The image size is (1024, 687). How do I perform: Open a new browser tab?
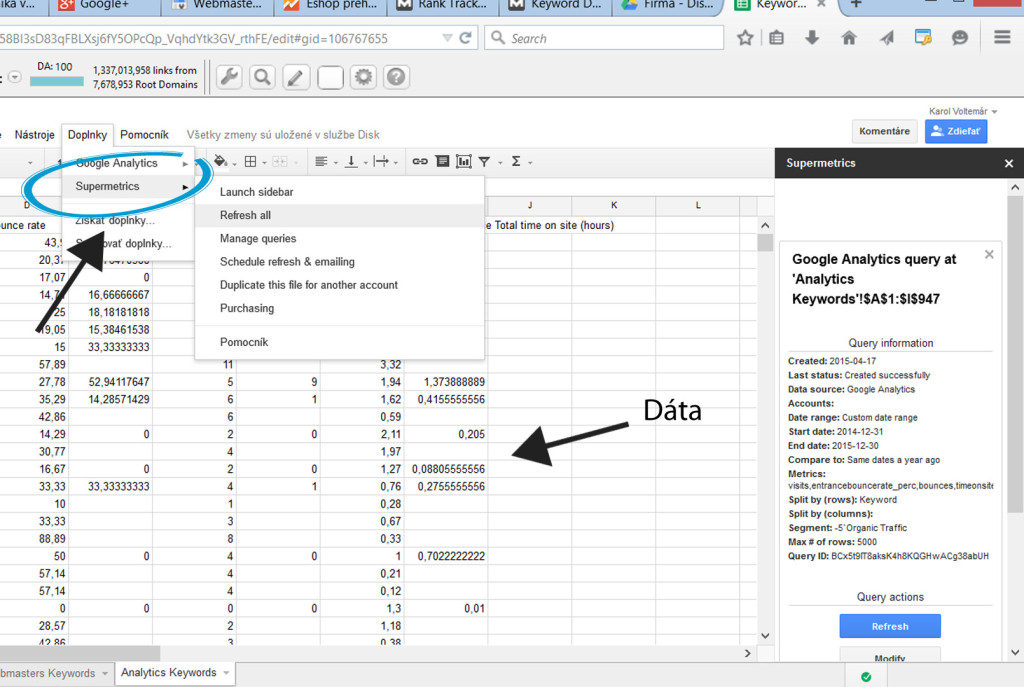click(856, 5)
